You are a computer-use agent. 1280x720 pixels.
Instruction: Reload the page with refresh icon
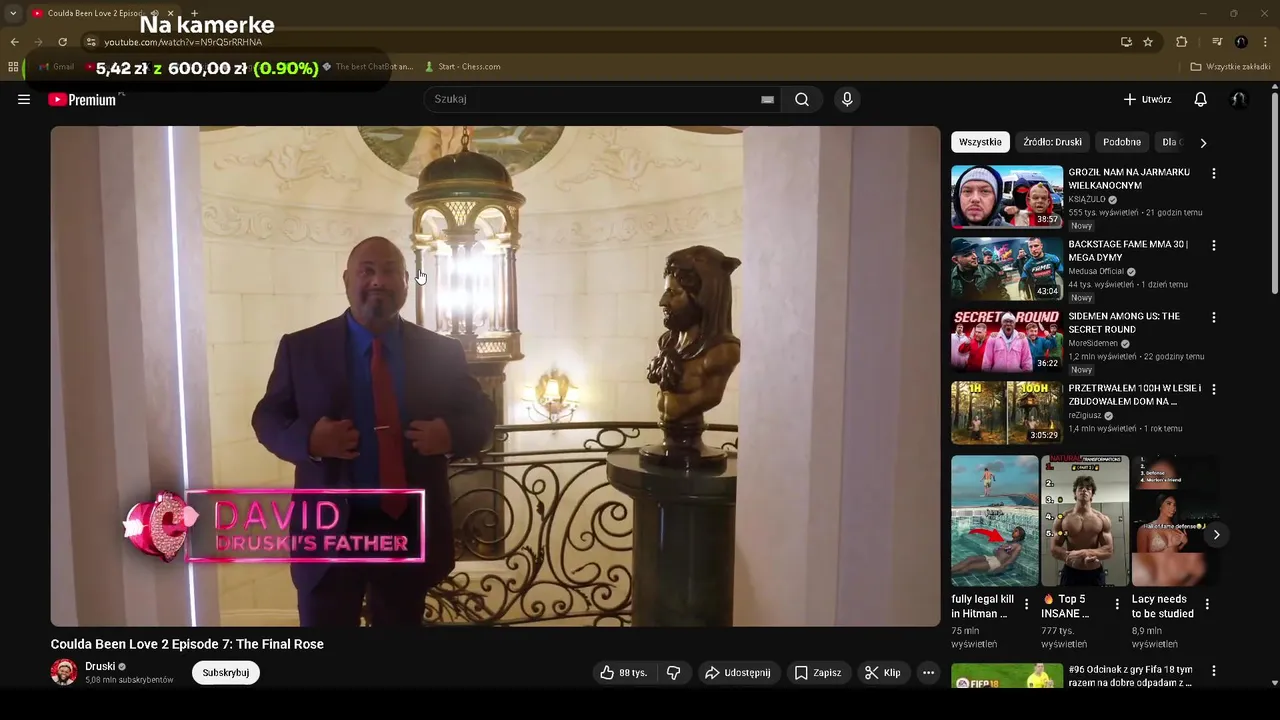point(62,42)
